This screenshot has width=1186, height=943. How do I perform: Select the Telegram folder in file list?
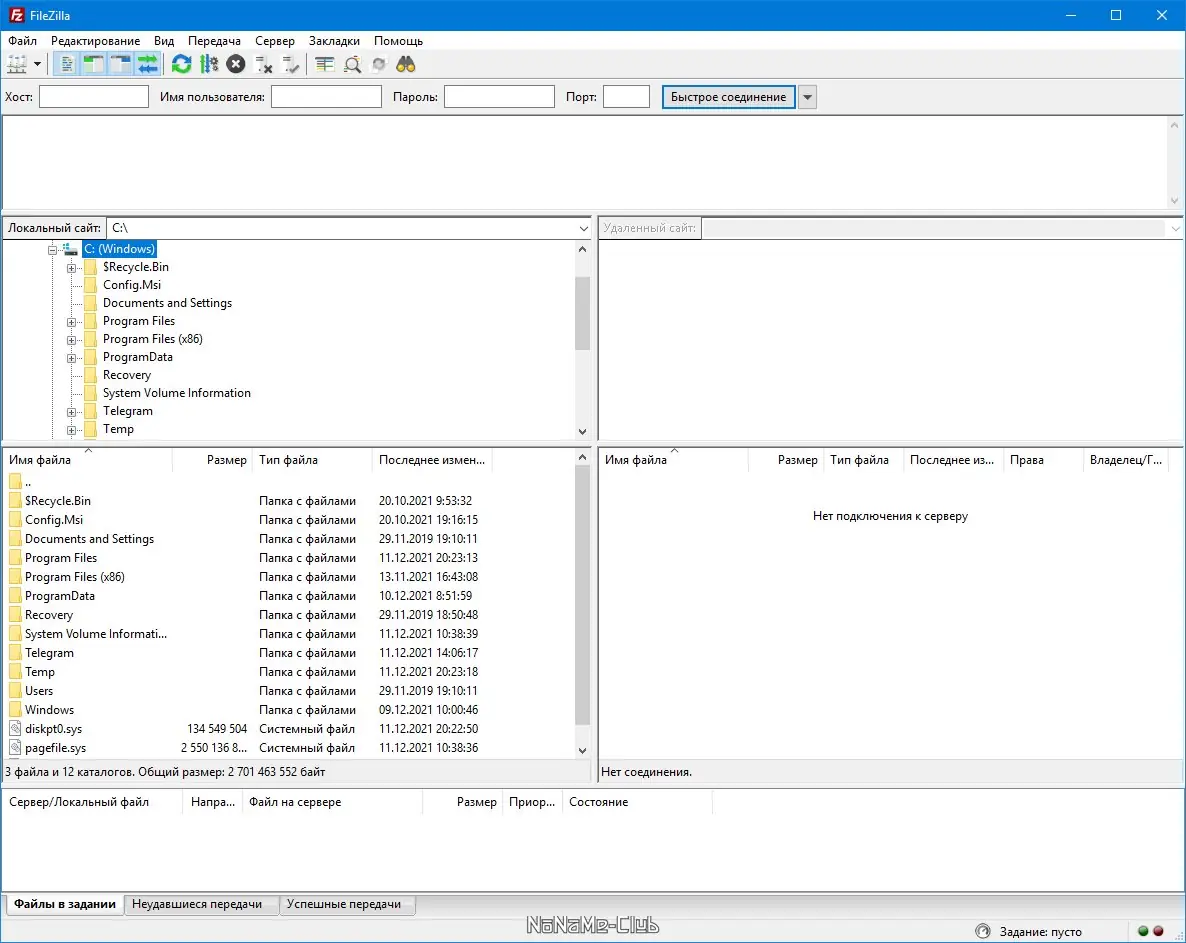coord(49,653)
